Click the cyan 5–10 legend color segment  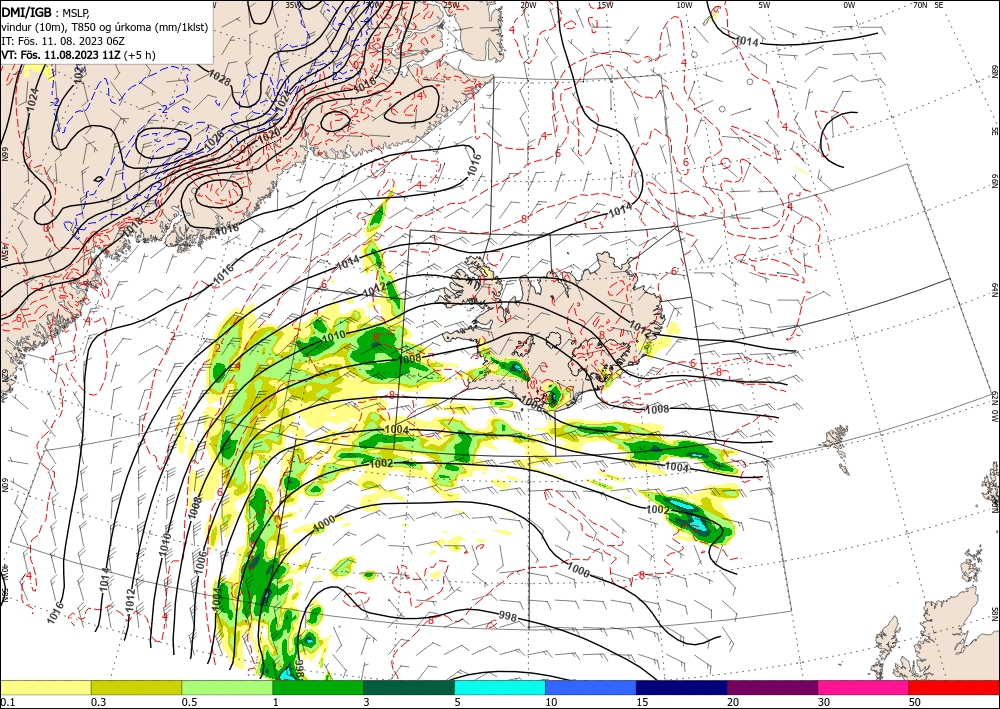(x=500, y=687)
